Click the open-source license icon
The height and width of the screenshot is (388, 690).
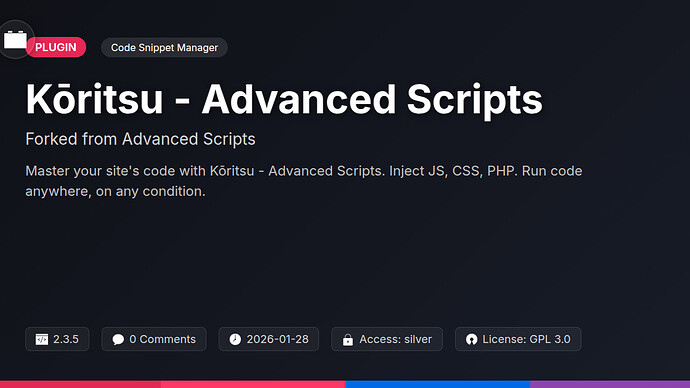pos(471,339)
